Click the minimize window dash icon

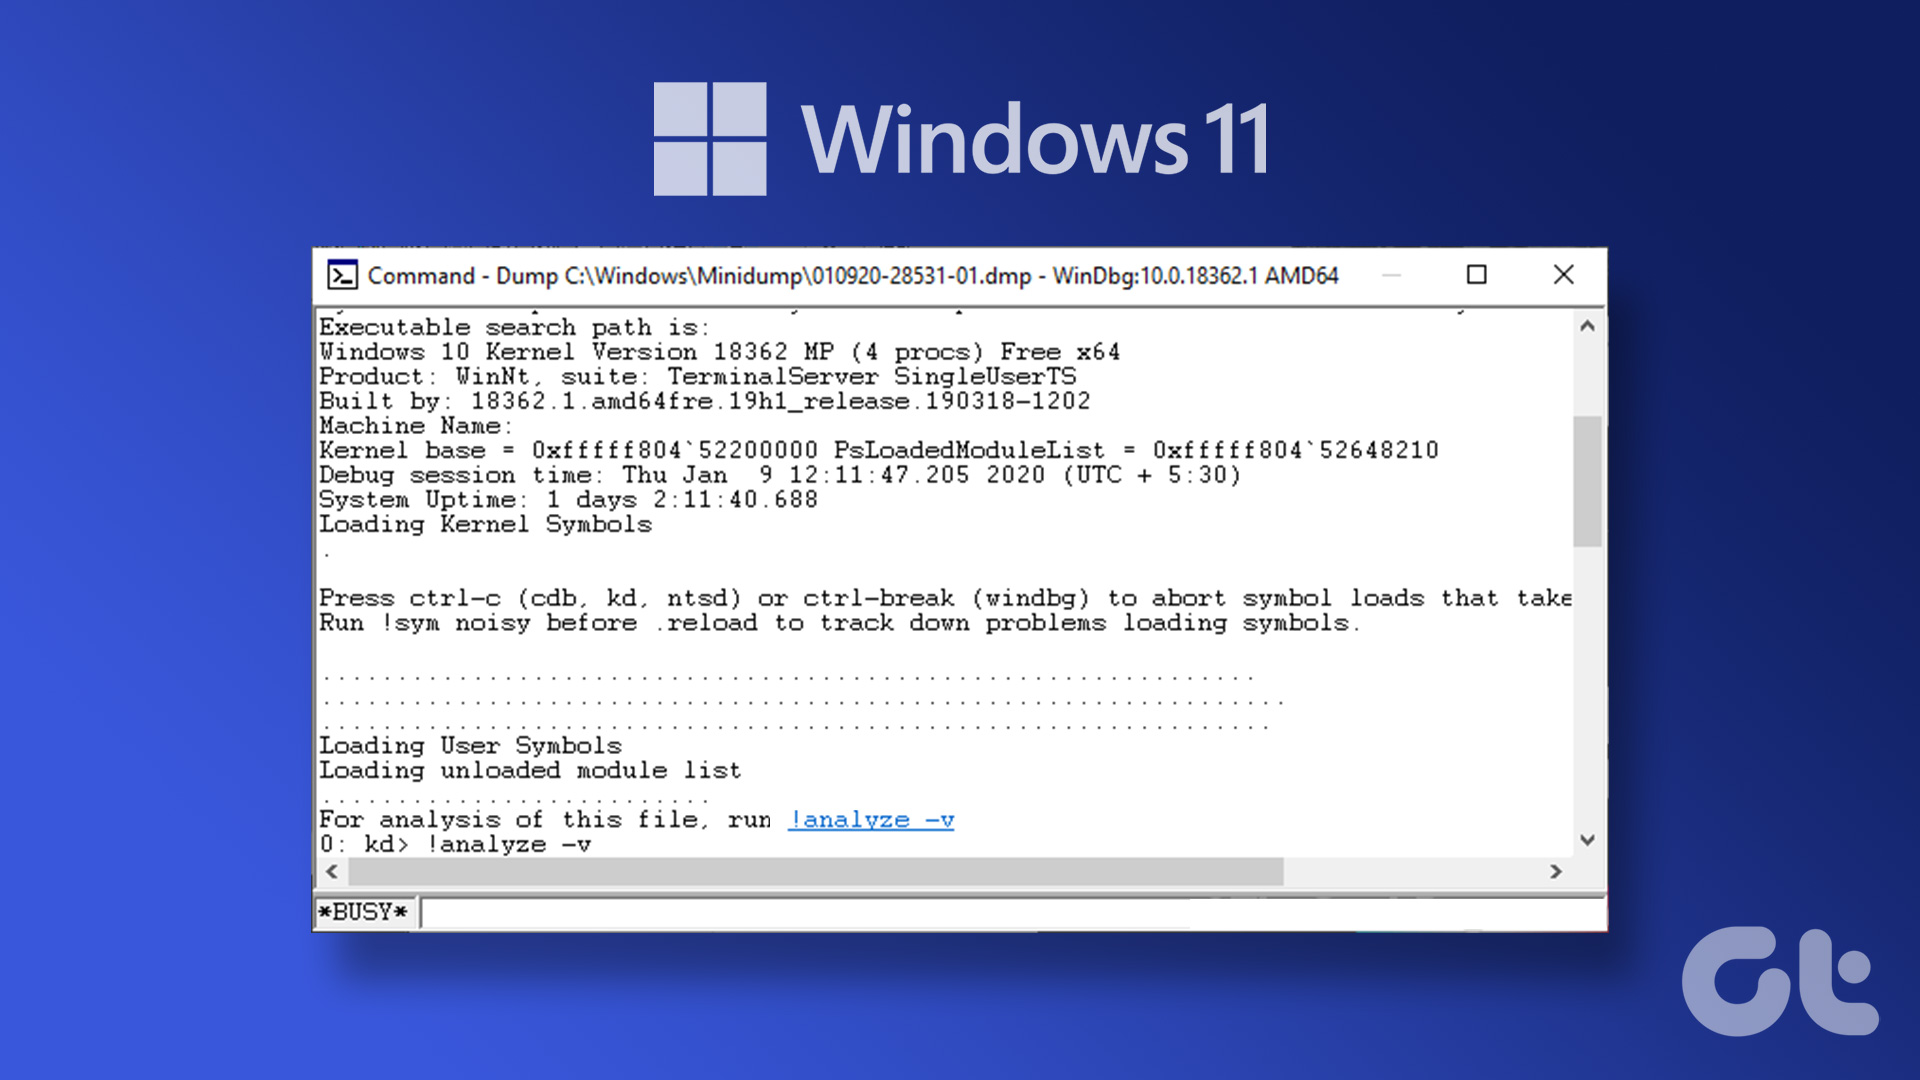(x=1393, y=274)
